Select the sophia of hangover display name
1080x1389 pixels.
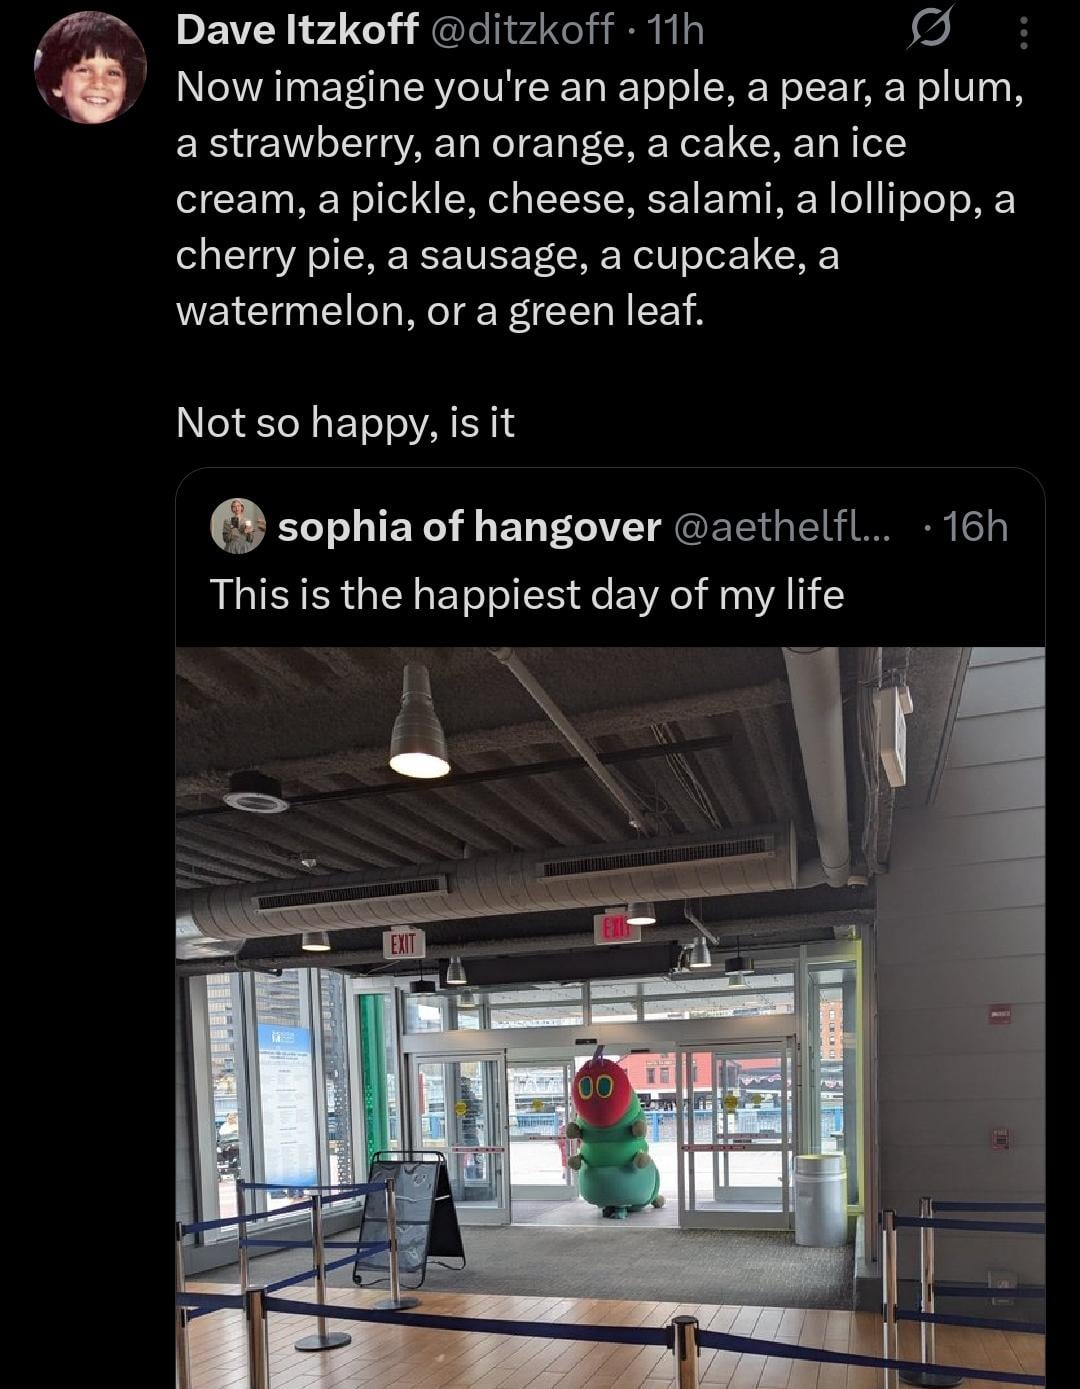coord(469,526)
